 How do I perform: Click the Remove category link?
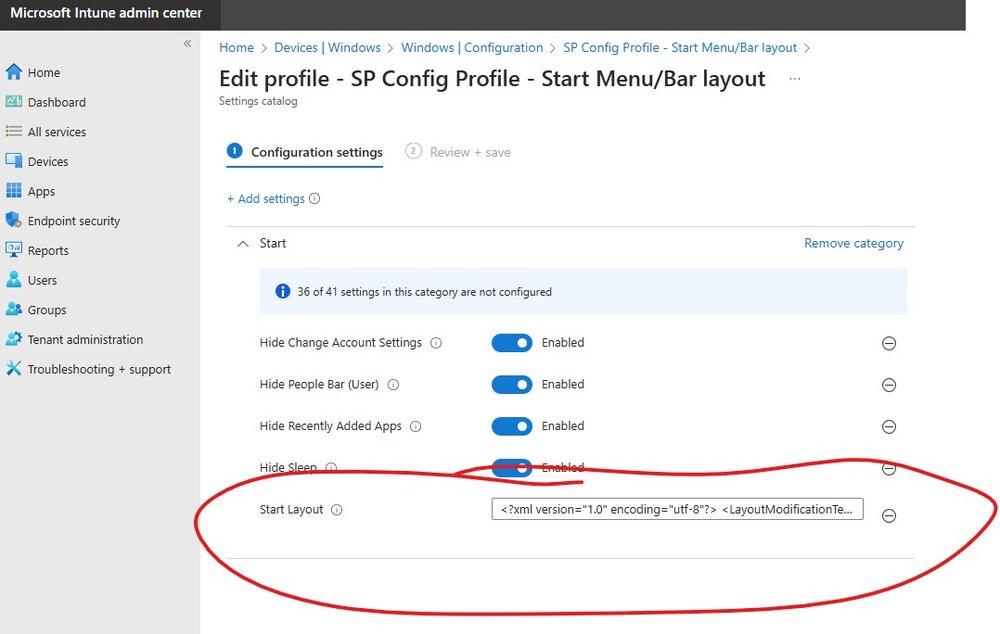click(853, 243)
